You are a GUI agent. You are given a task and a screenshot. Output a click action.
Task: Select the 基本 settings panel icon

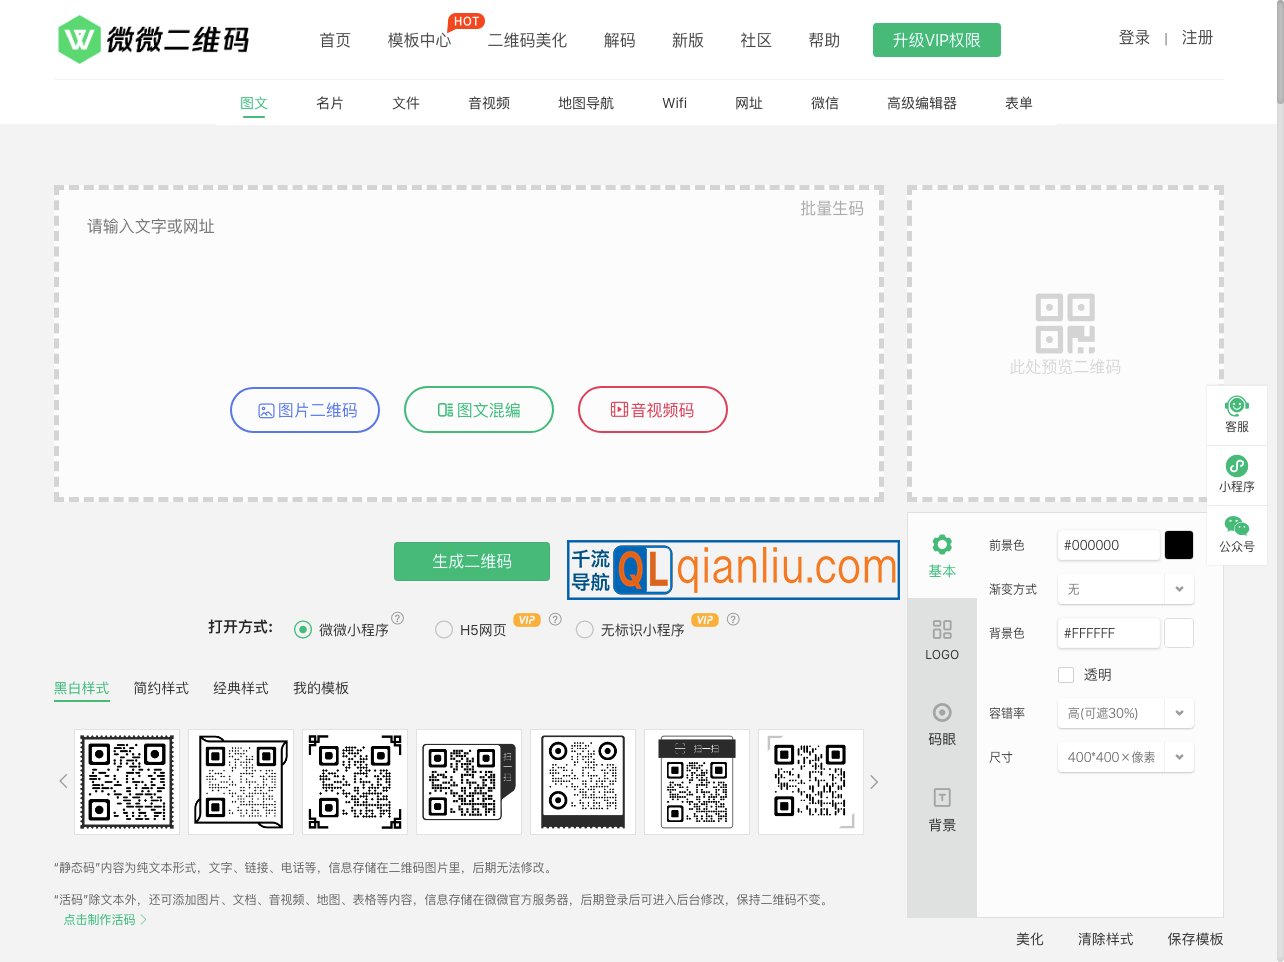coord(941,556)
